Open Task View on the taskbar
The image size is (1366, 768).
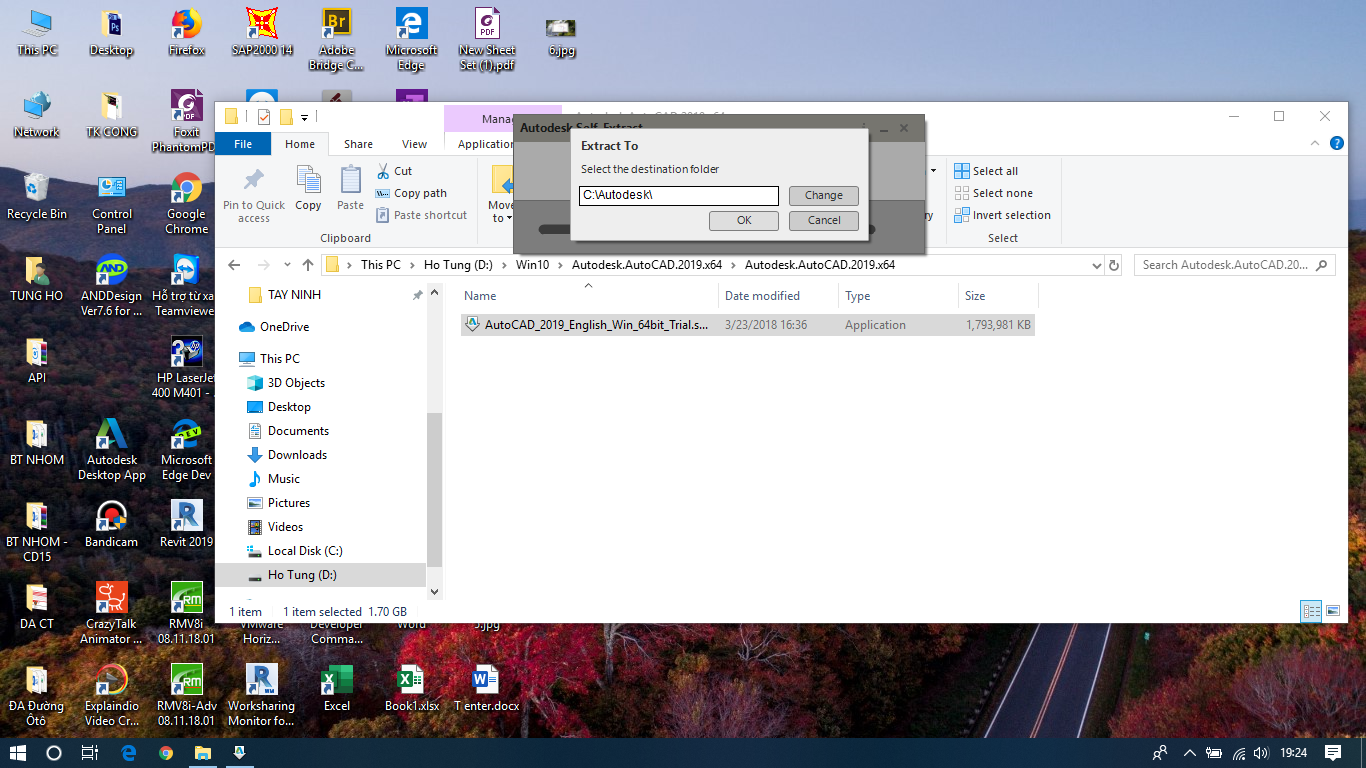coord(90,753)
